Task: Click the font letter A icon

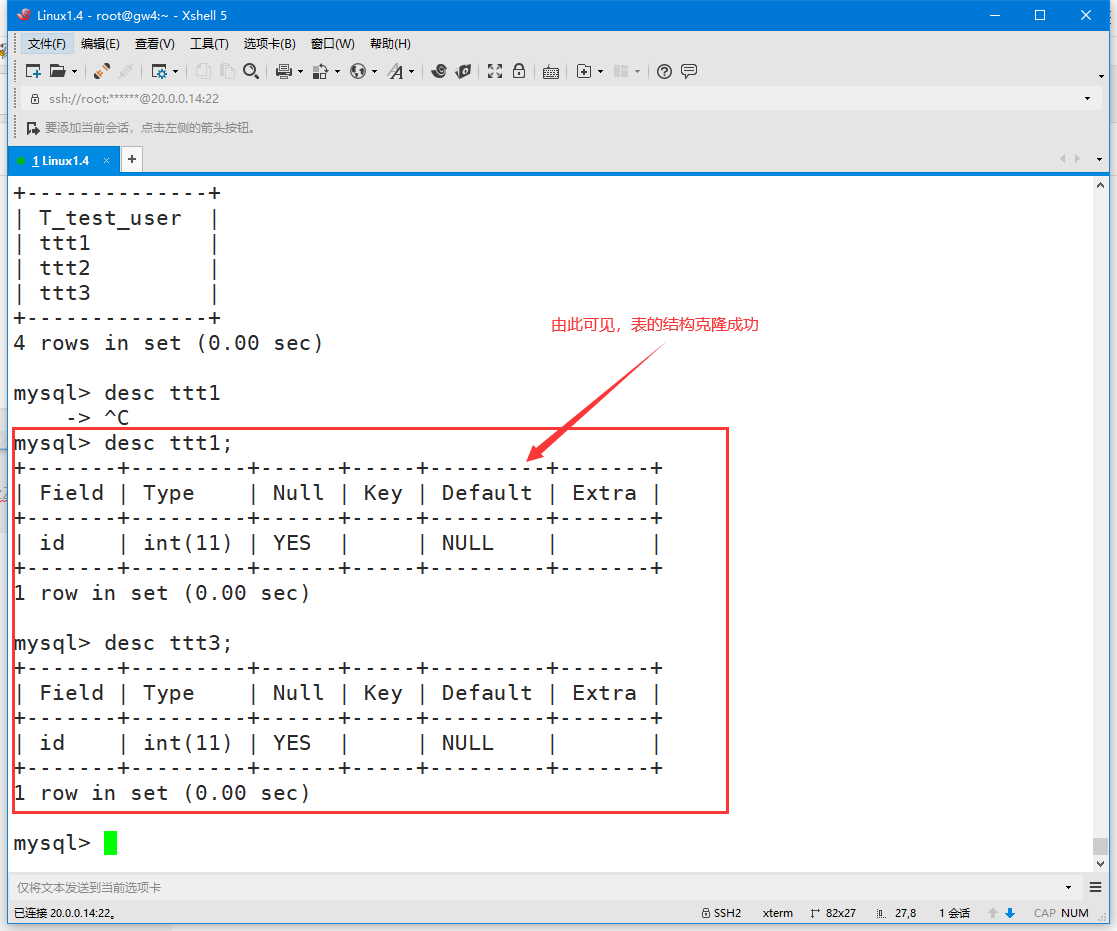Action: tap(395, 71)
